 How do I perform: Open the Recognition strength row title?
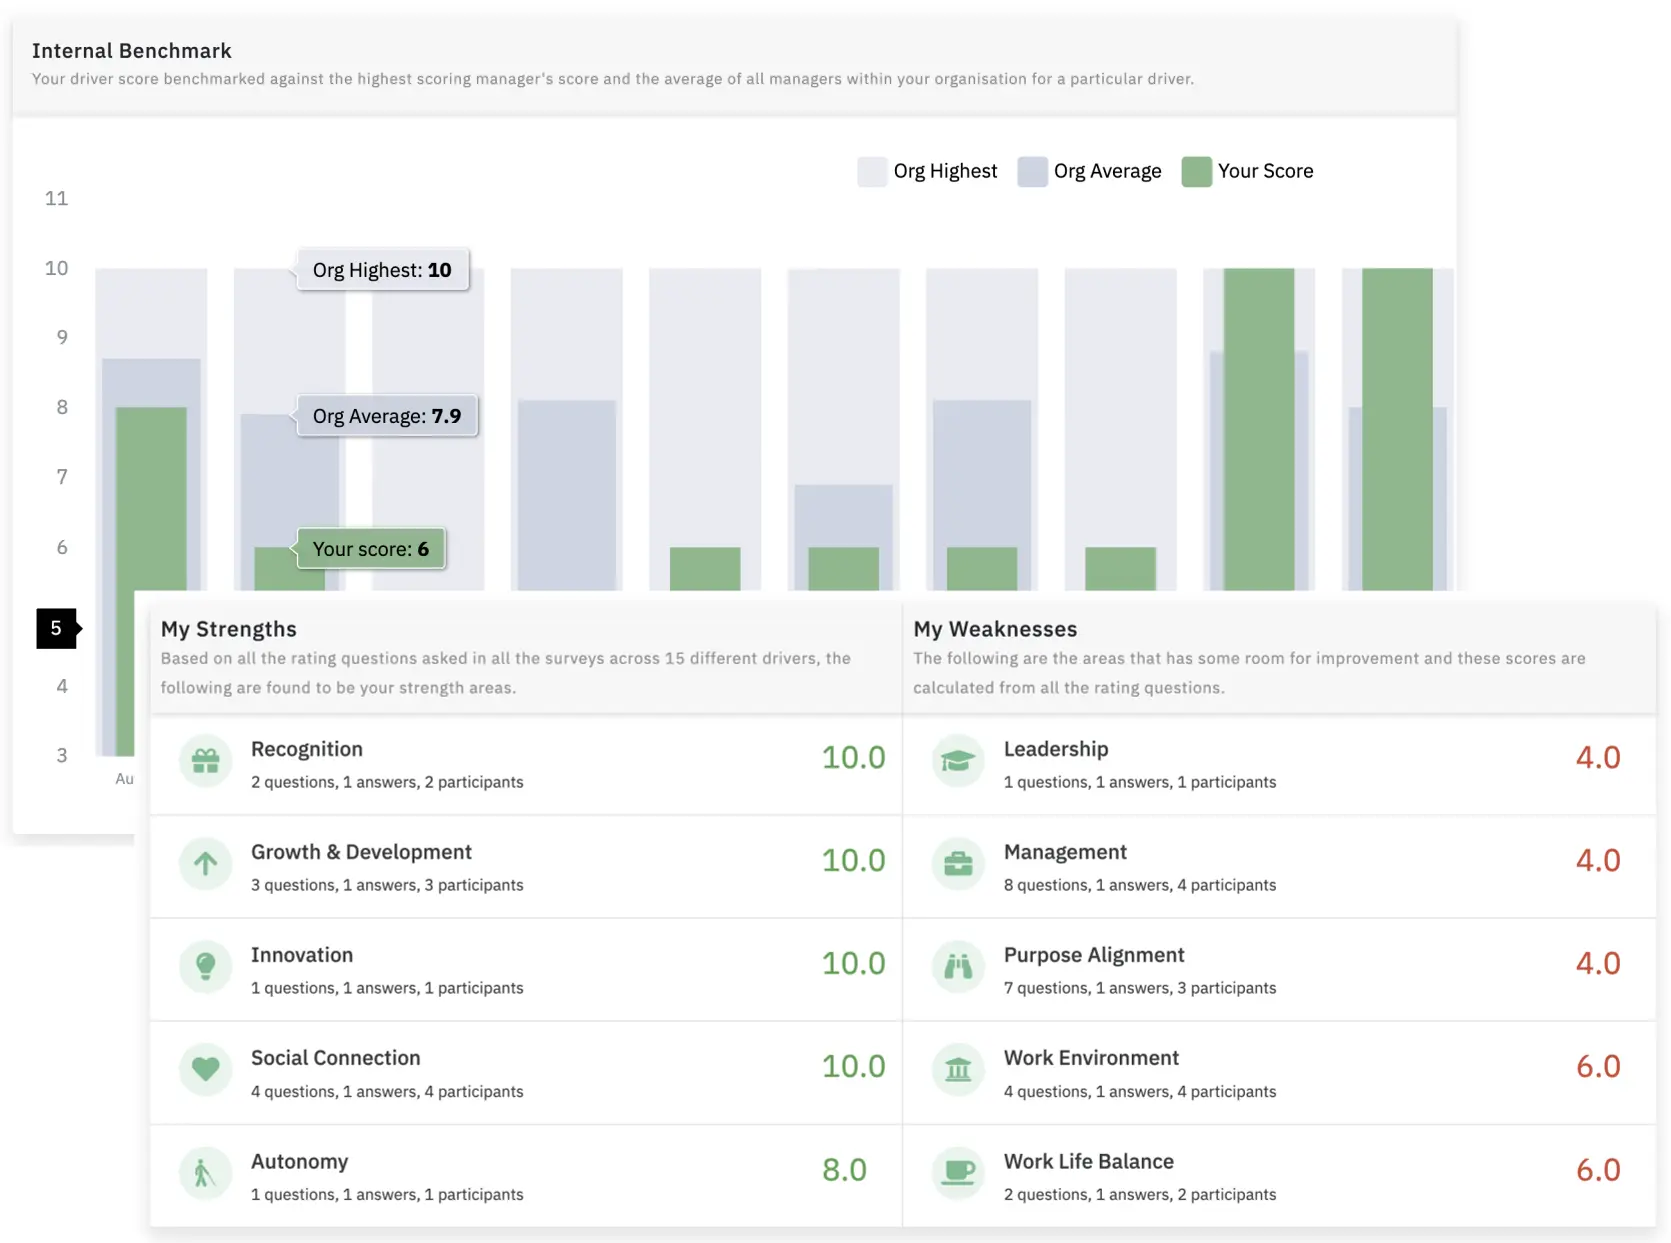point(307,749)
